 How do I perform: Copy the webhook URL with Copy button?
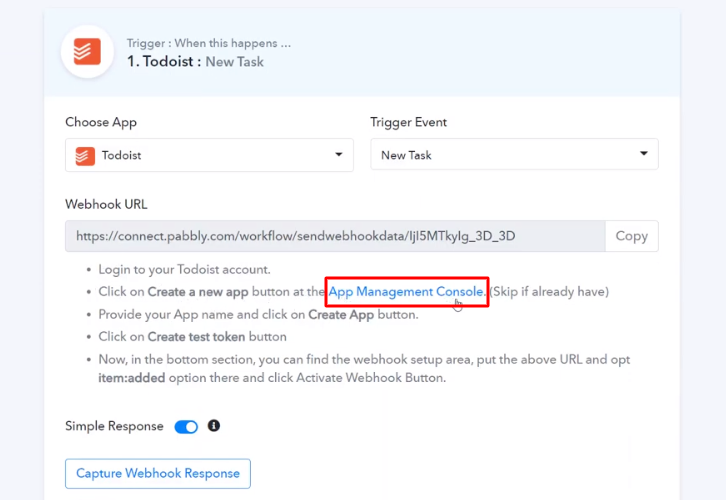tap(632, 236)
